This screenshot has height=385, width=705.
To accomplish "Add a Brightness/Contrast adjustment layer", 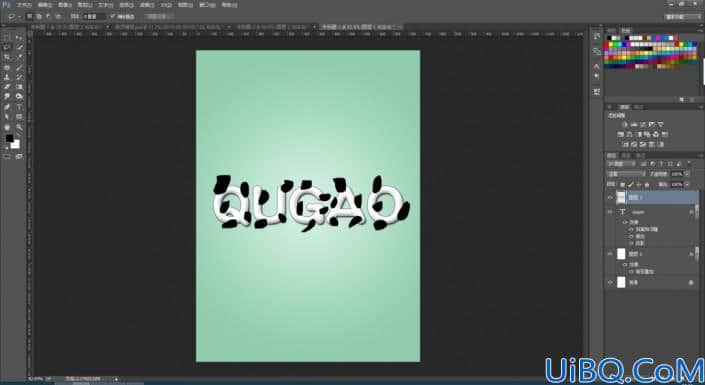I will pos(625,125).
